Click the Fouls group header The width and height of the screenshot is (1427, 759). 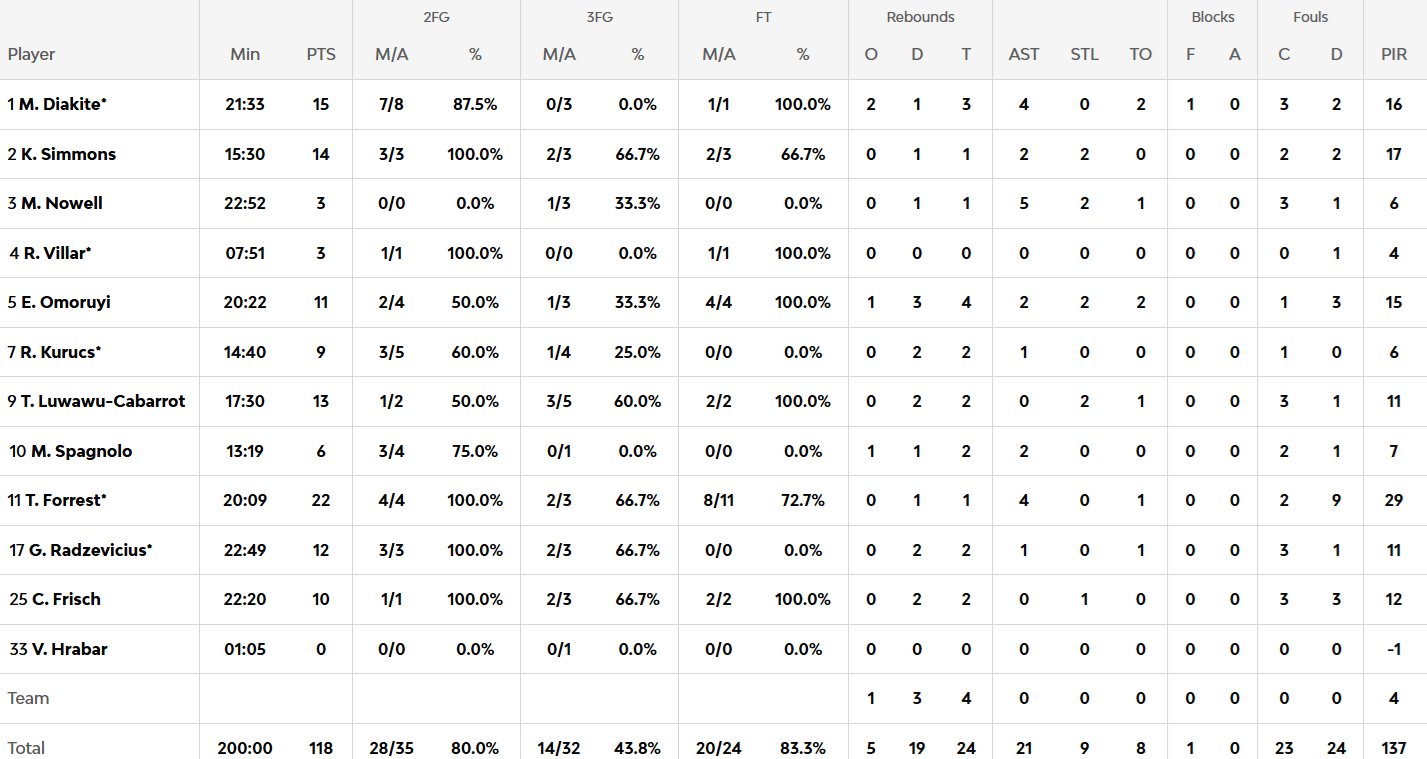click(1310, 17)
